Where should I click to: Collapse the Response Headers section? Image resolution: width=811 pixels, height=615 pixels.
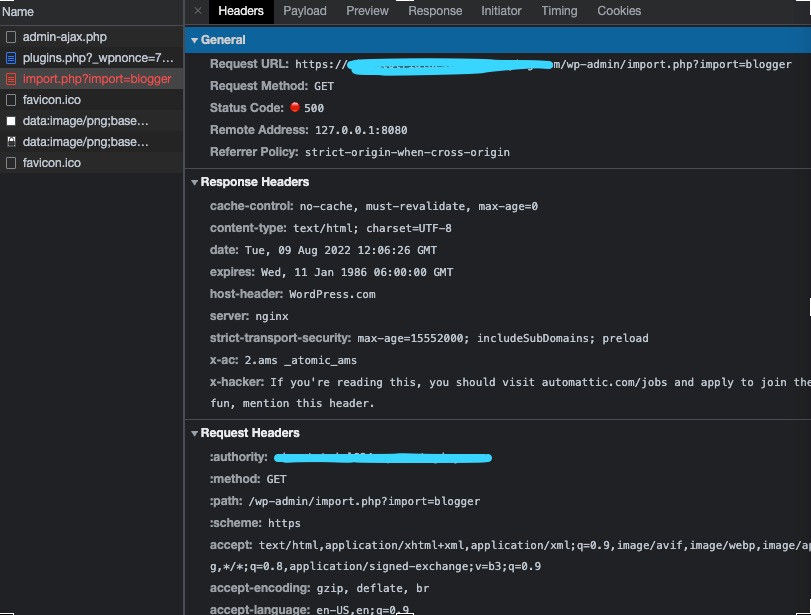pyautogui.click(x=194, y=183)
